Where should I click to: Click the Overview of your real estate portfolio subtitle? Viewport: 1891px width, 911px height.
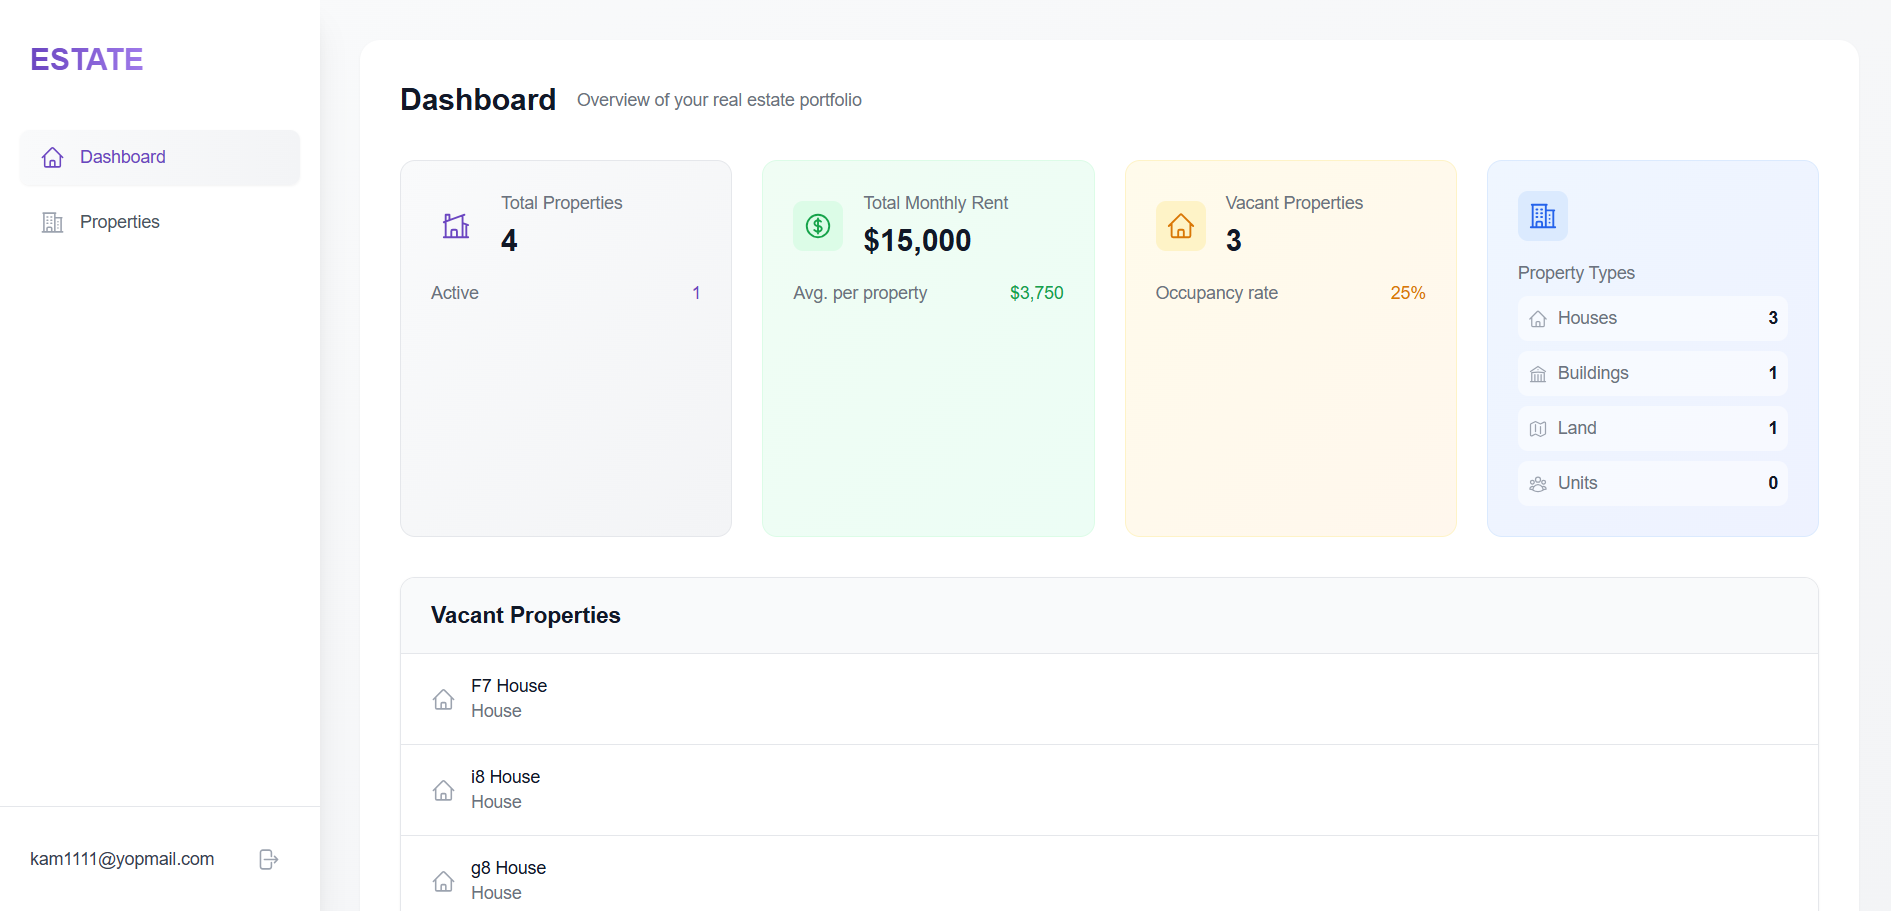click(719, 100)
